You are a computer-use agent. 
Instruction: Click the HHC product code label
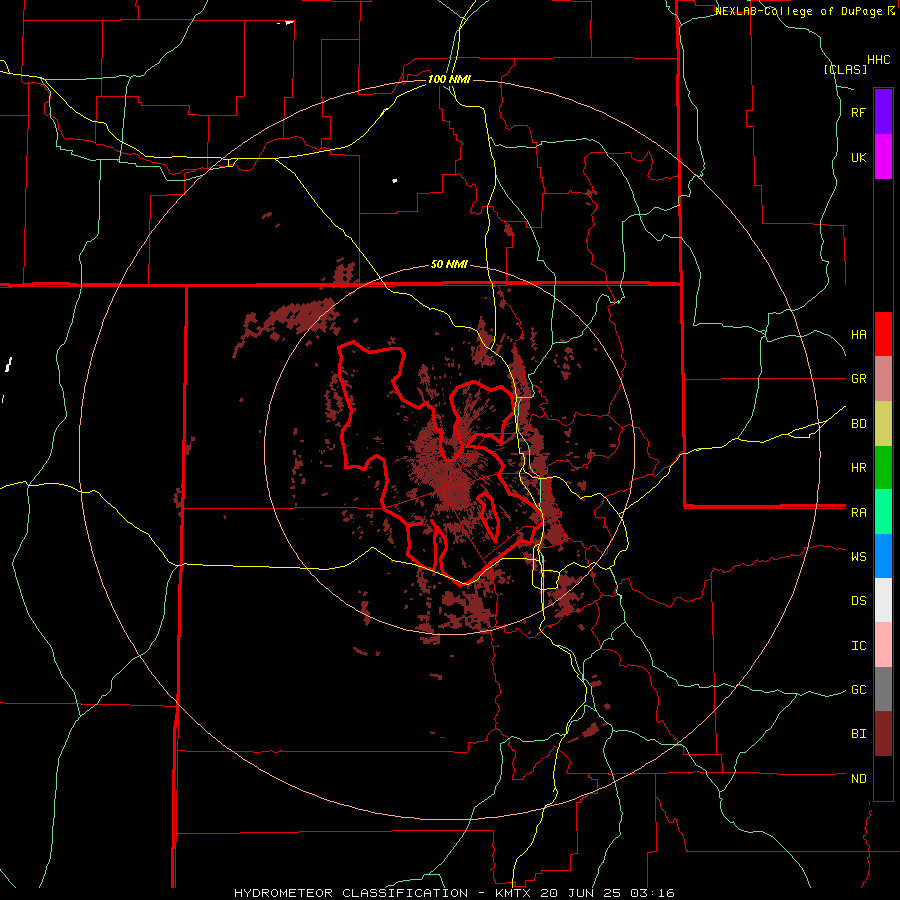[x=879, y=60]
